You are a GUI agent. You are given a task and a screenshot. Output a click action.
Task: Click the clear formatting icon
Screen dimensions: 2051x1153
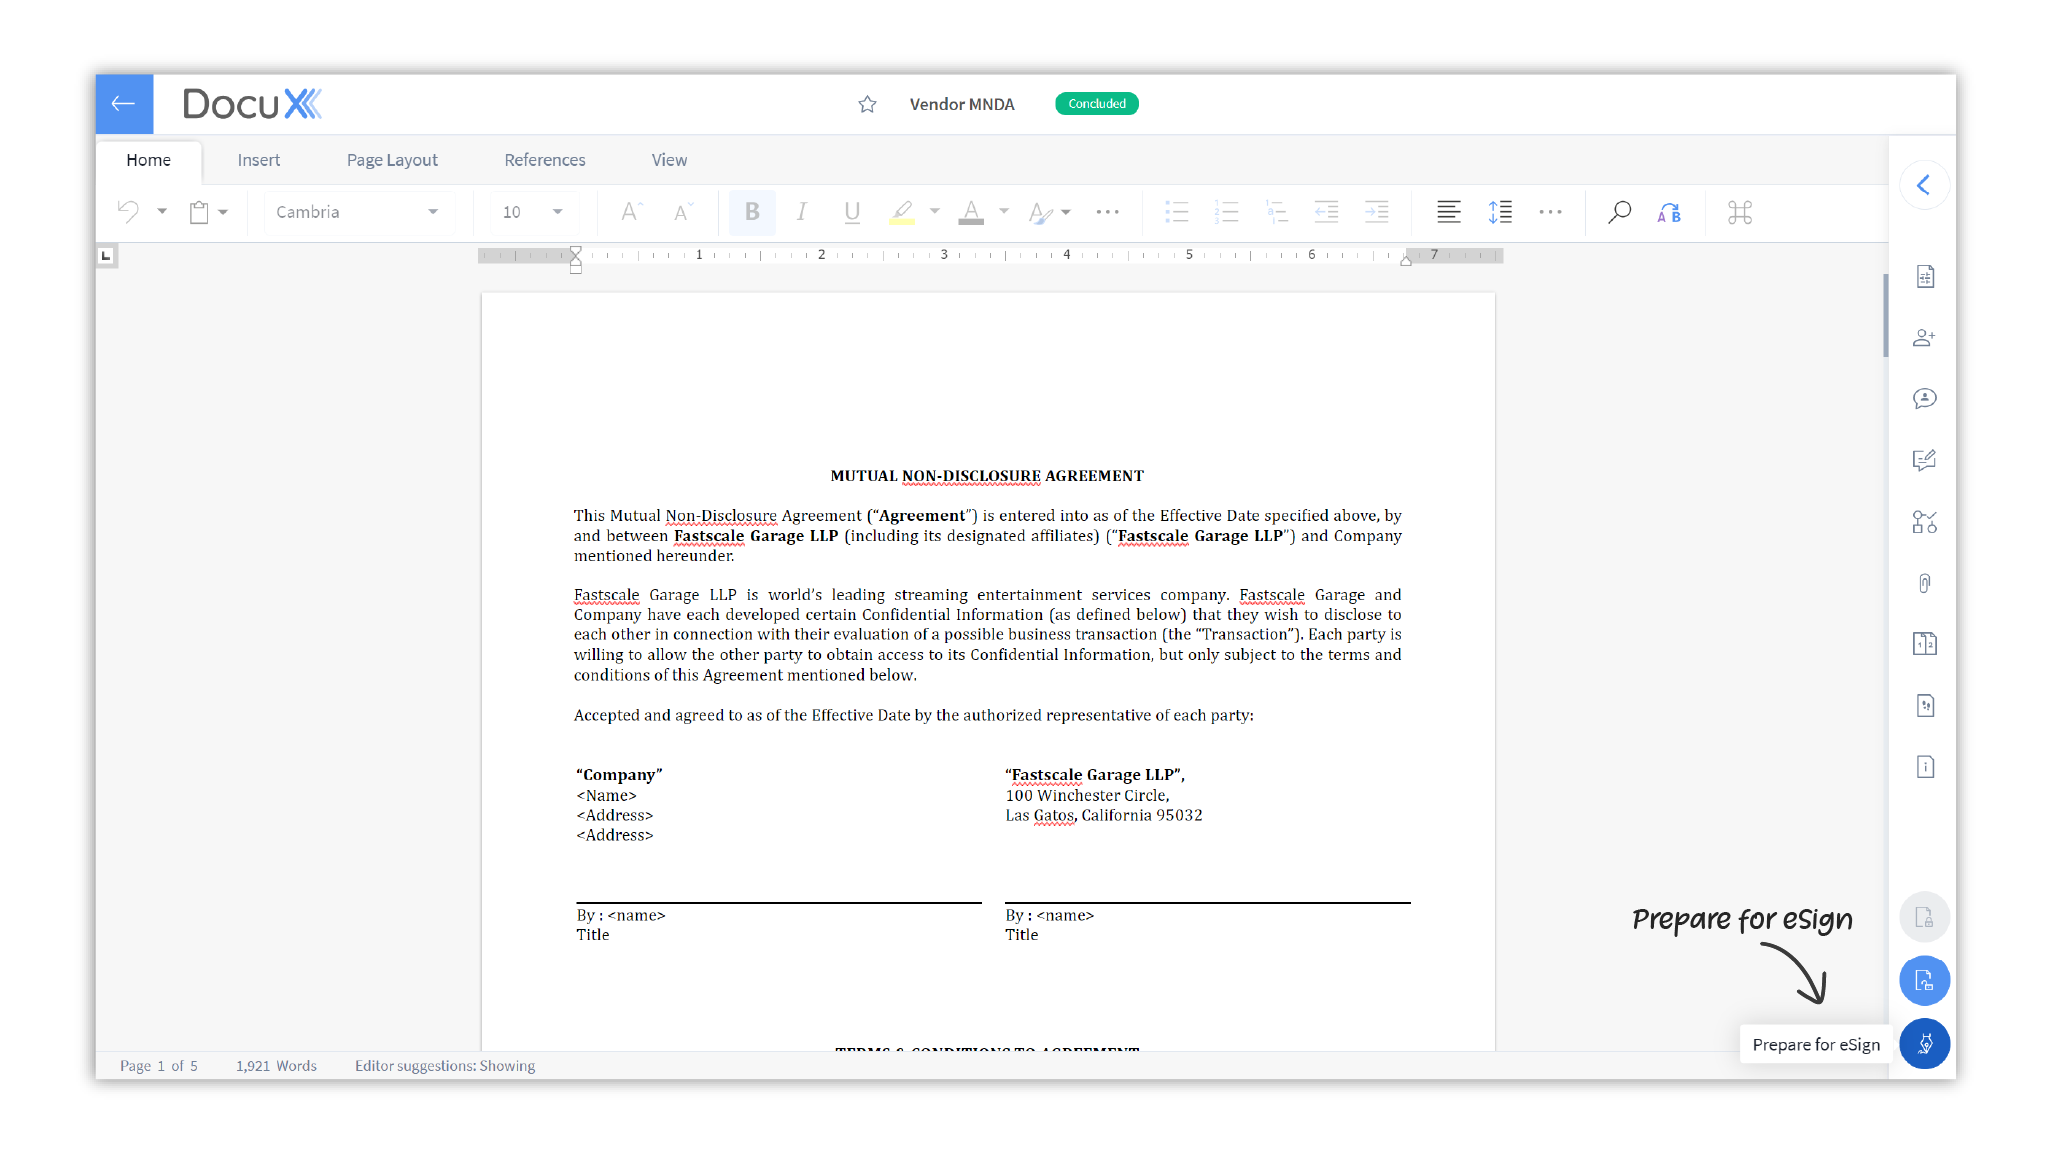pos(1040,212)
